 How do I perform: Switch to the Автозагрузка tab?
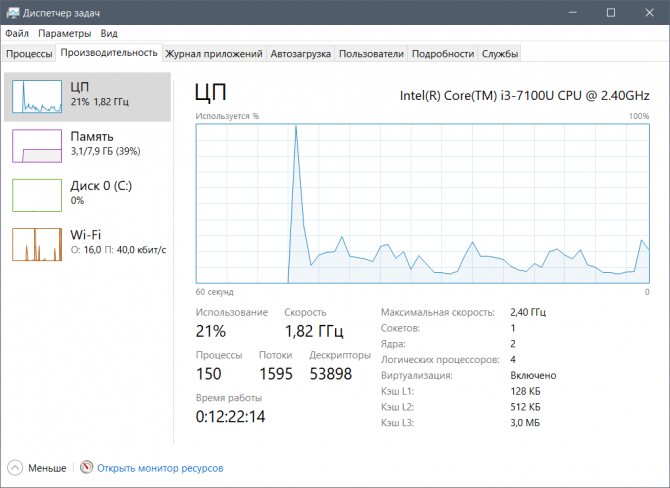[300, 54]
